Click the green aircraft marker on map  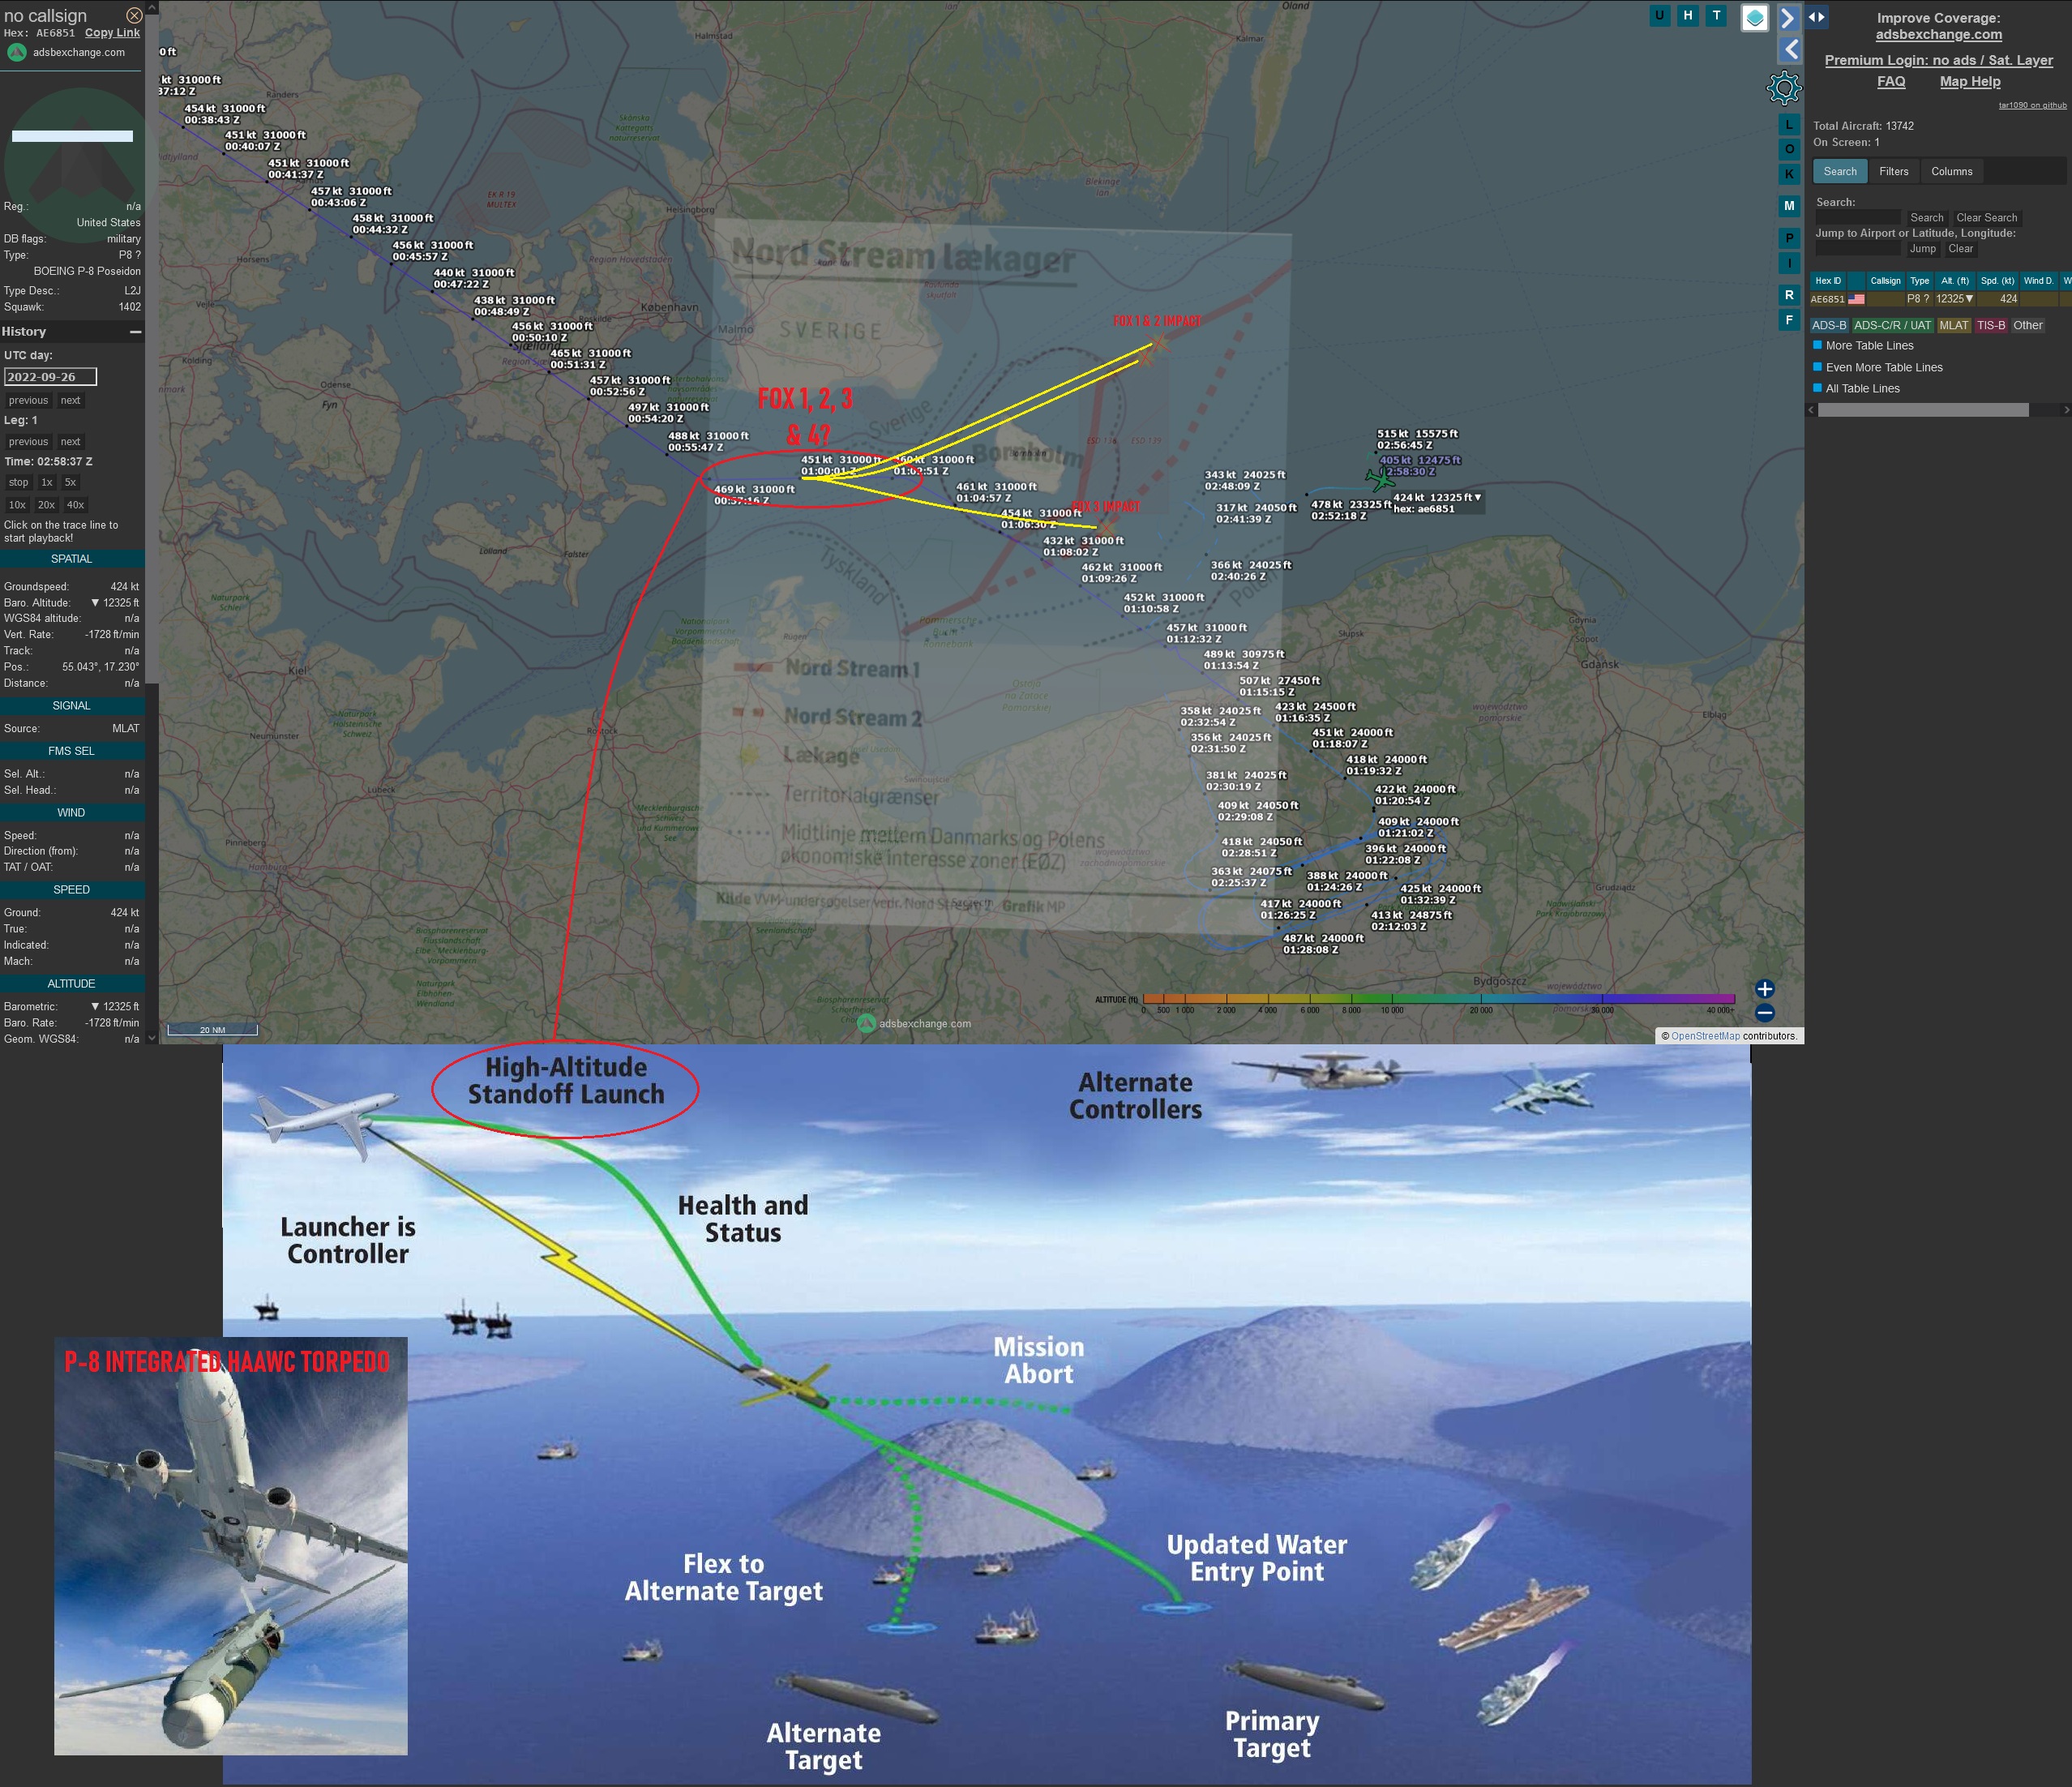(1381, 479)
